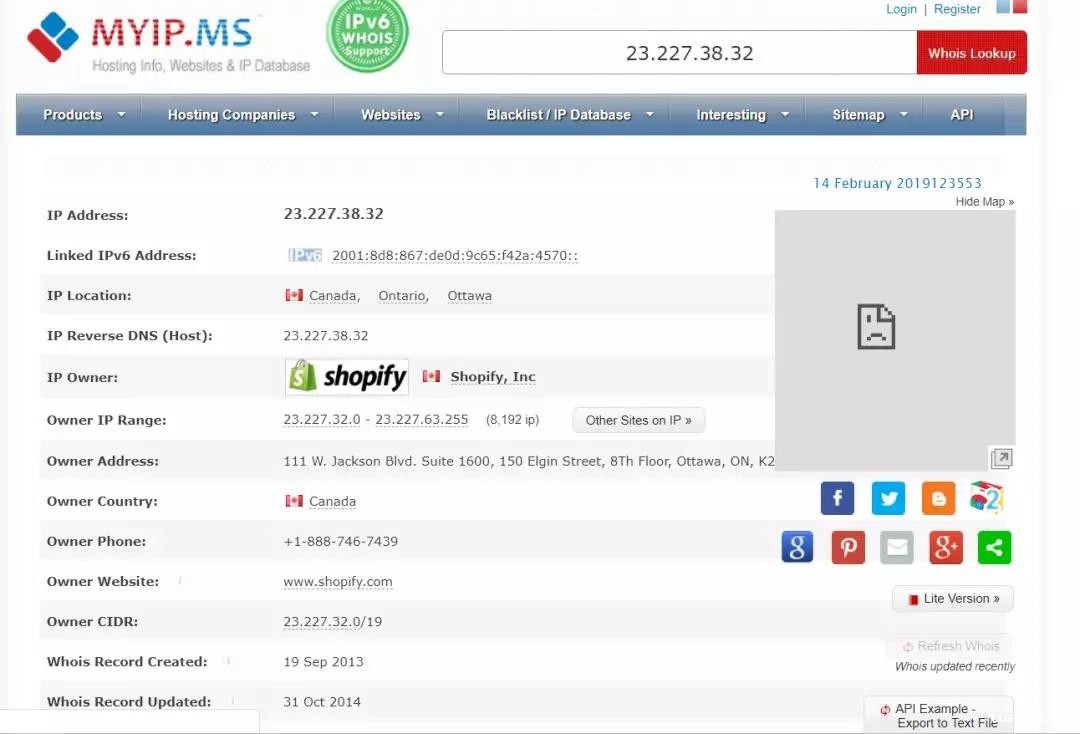Click Other Sites on IP button
This screenshot has height=734, width=1080.
coord(638,420)
